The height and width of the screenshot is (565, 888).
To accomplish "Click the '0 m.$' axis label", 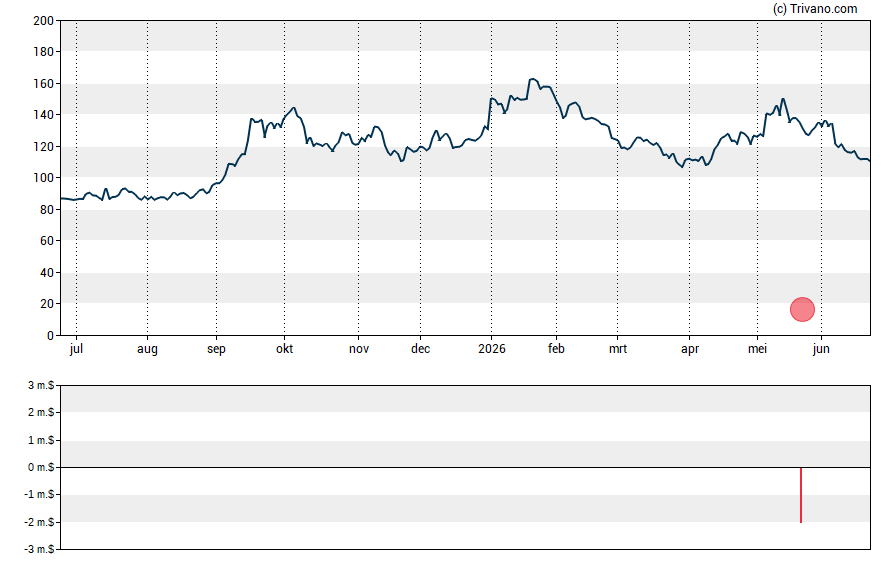I will click(41, 468).
